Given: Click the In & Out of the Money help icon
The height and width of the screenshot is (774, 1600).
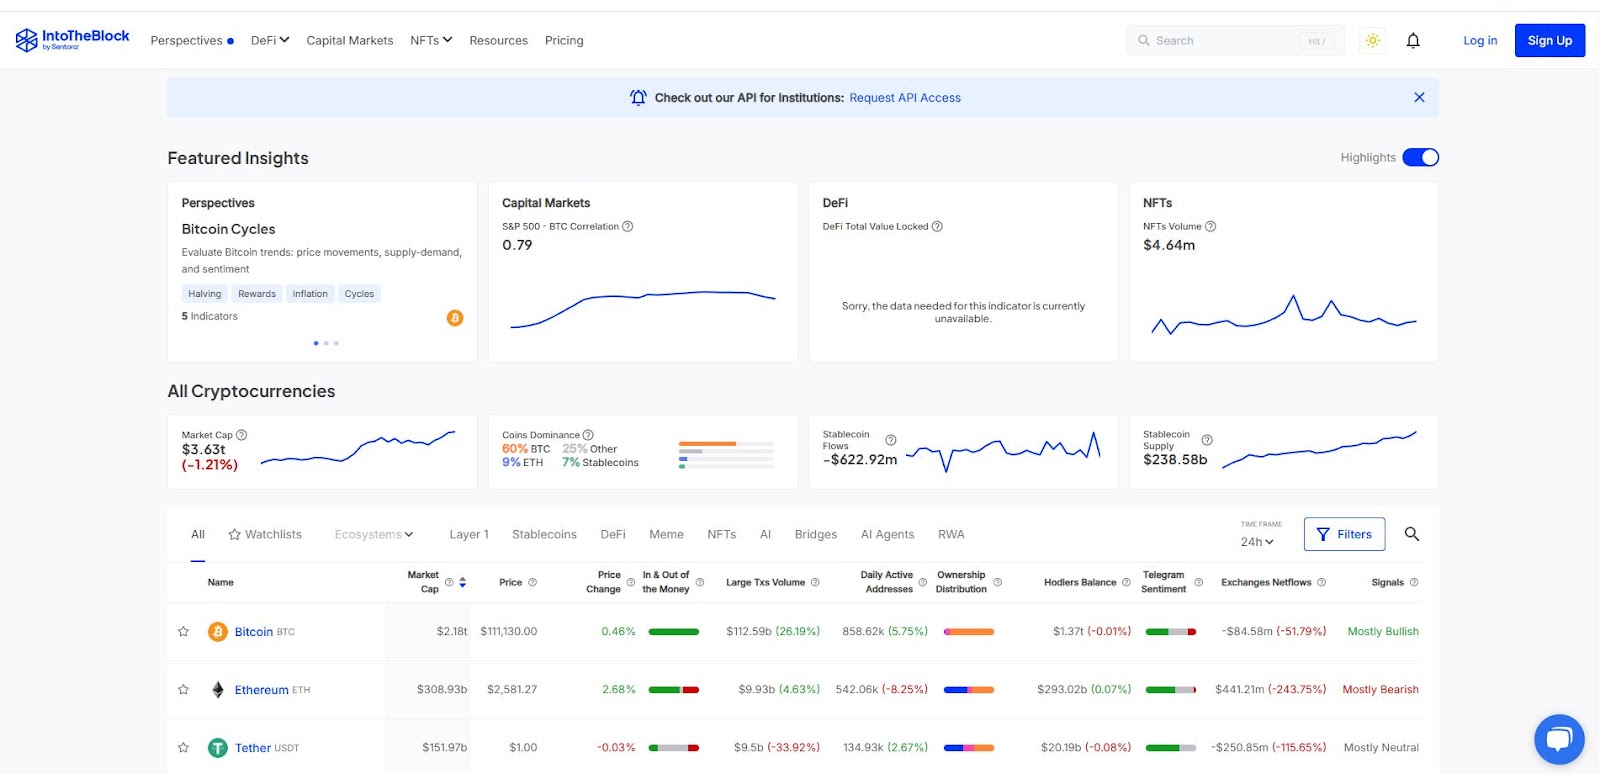Looking at the screenshot, I should coord(700,582).
